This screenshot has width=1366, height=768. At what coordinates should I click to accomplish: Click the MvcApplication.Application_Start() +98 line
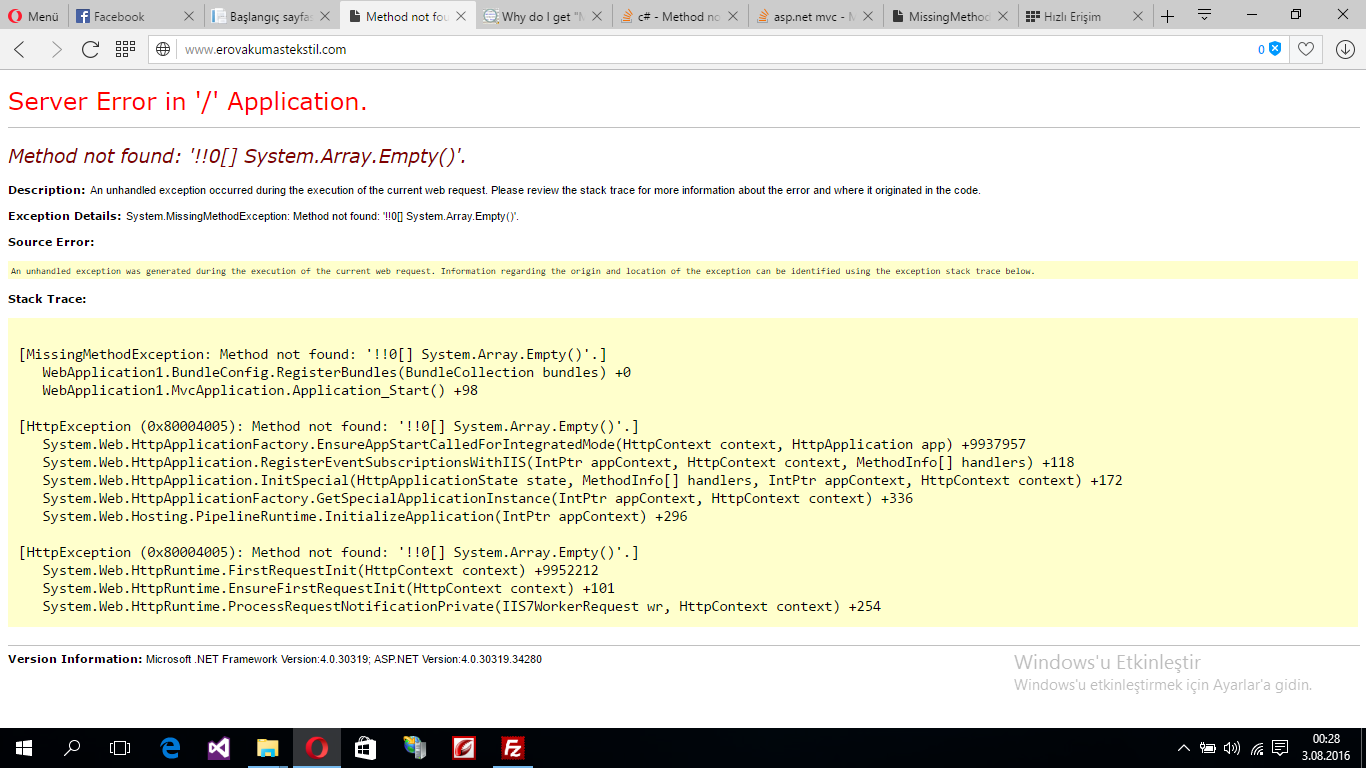[260, 390]
